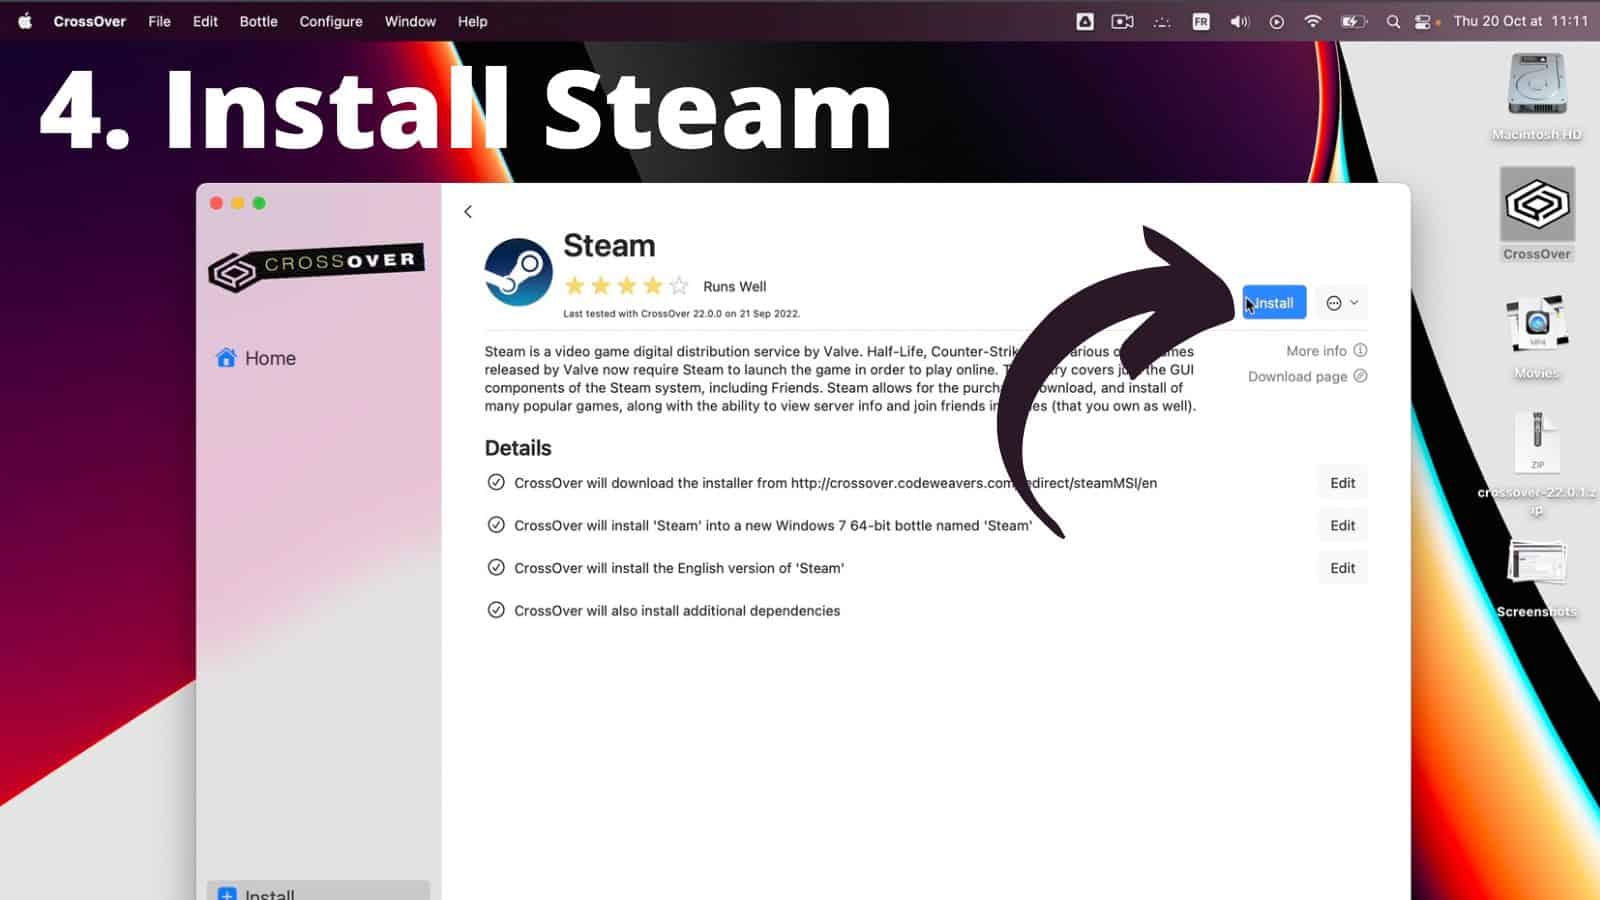Open the Window menu
Image resolution: width=1600 pixels, height=900 pixels.
tap(410, 21)
